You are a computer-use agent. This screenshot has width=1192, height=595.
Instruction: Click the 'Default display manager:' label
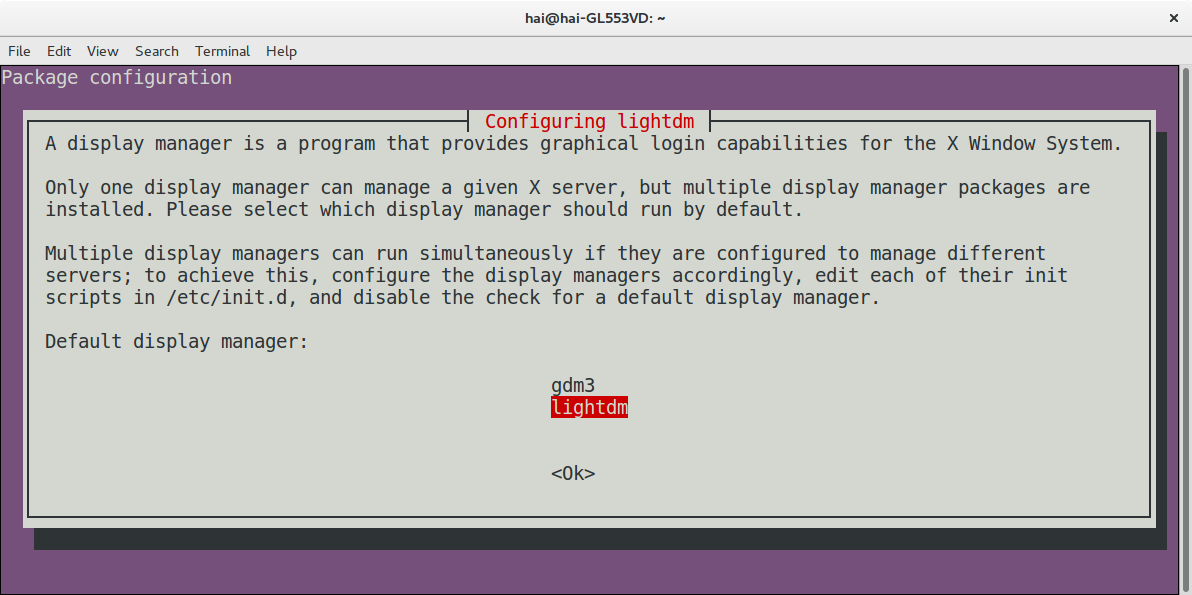tap(176, 342)
